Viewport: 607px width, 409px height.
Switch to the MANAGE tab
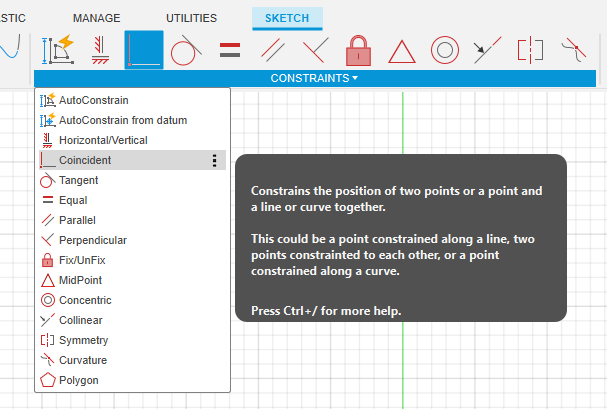point(97,18)
